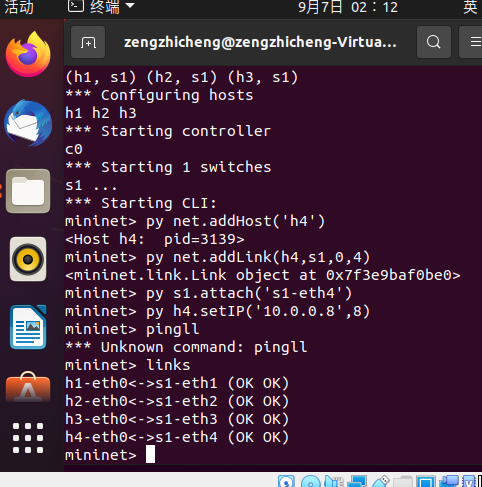Click the VirtualBox shared folders status icon
482x487 pixels.
403,482
